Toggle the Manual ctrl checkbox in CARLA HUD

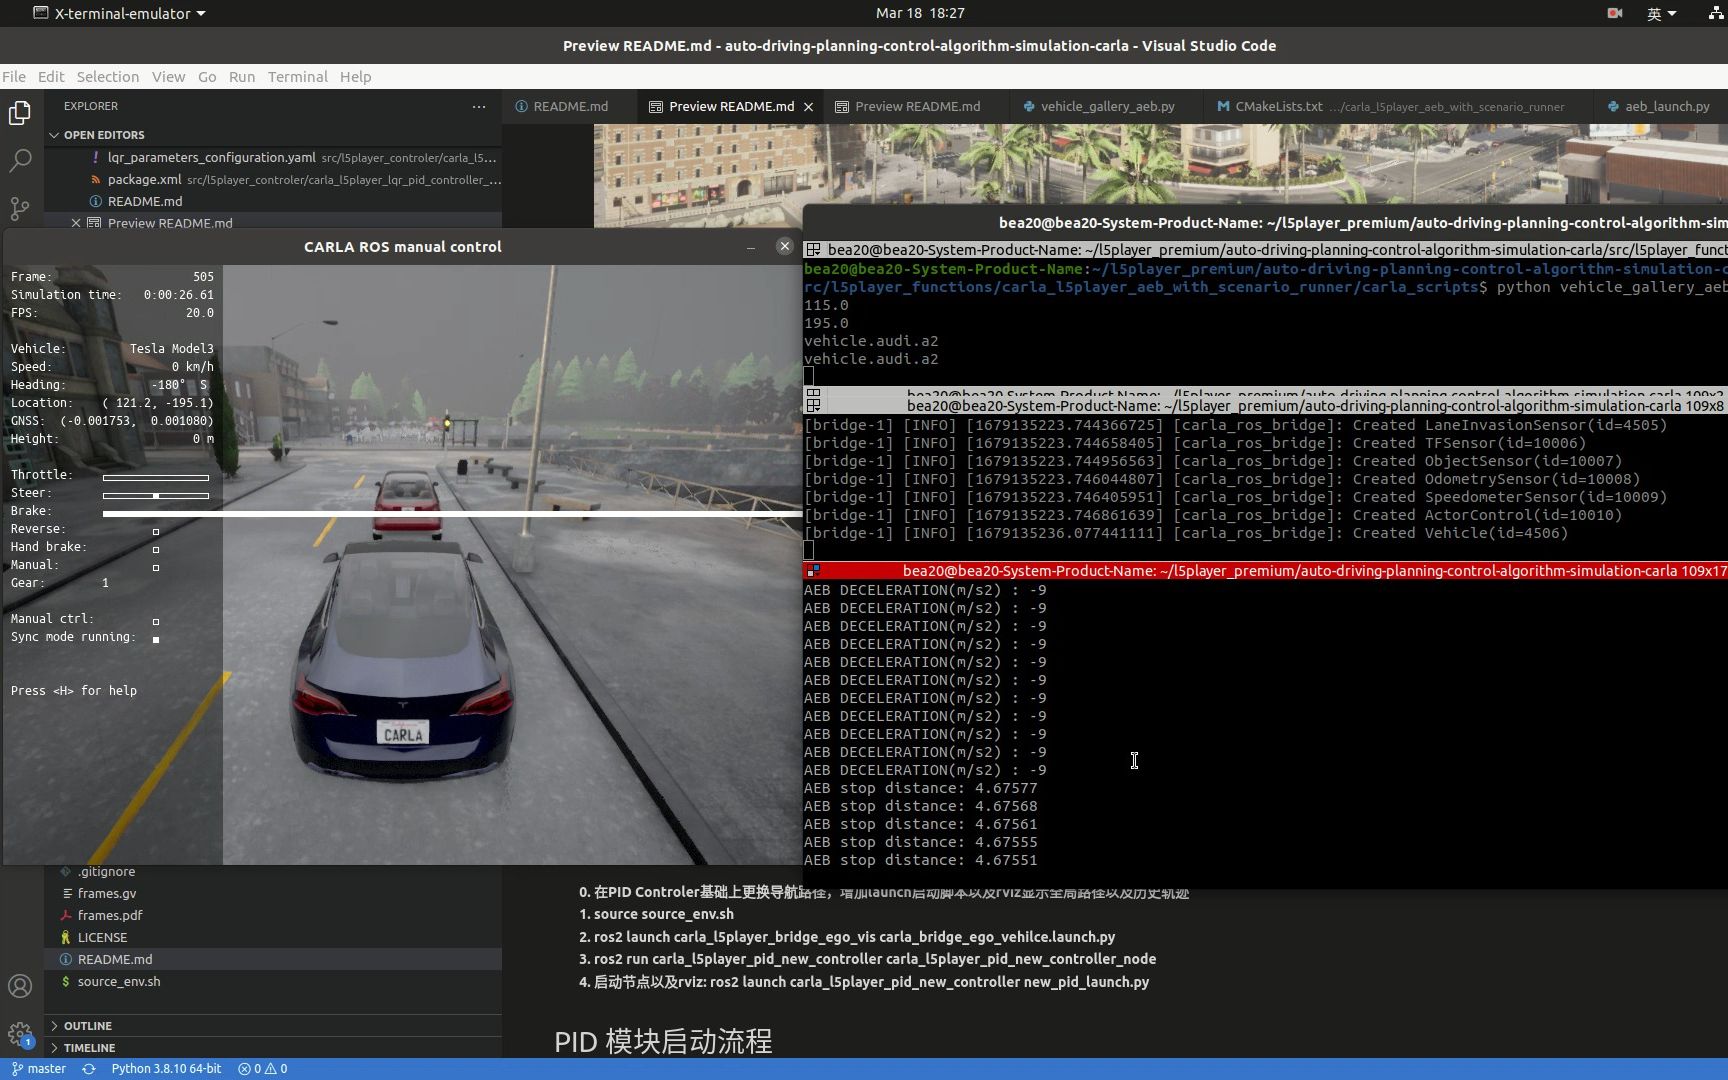click(156, 621)
